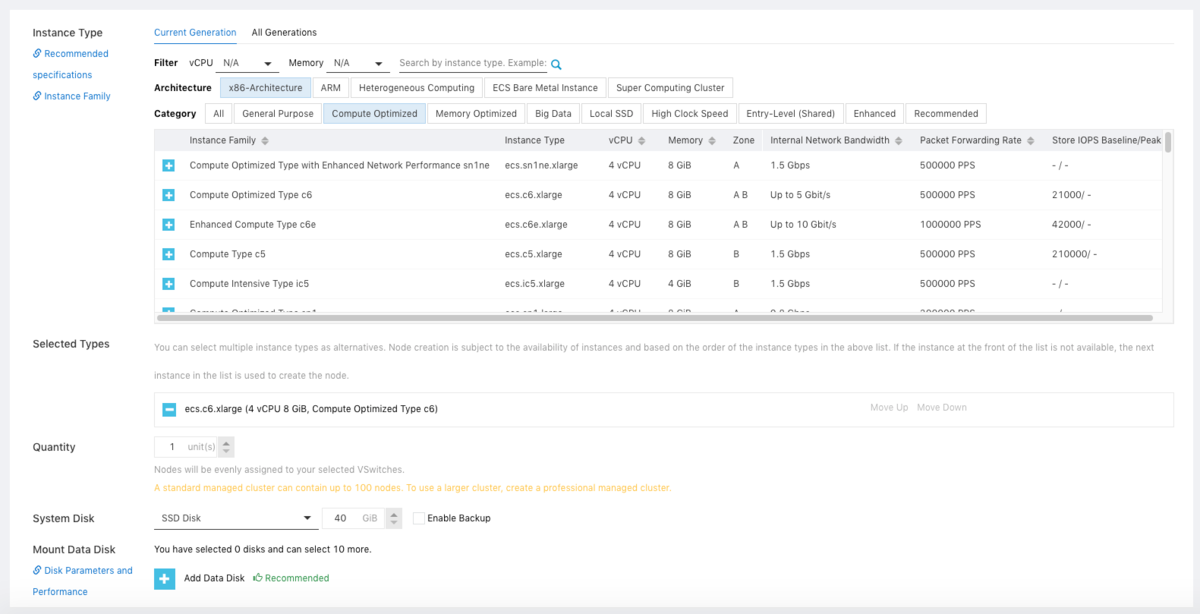Screen dimensions: 1200x614
Task: Click plus icon for Compute Intensive Type ic5
Action: pos(168,284)
